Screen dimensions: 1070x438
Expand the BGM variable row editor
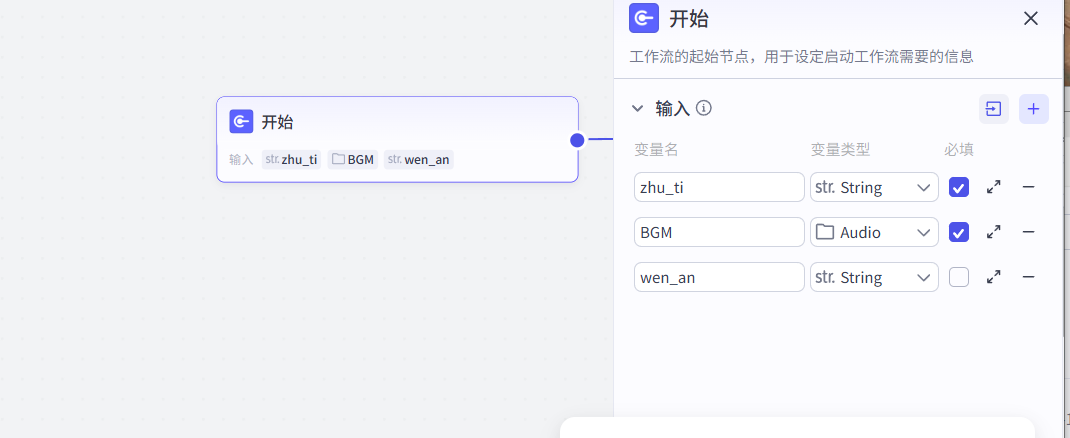point(994,232)
